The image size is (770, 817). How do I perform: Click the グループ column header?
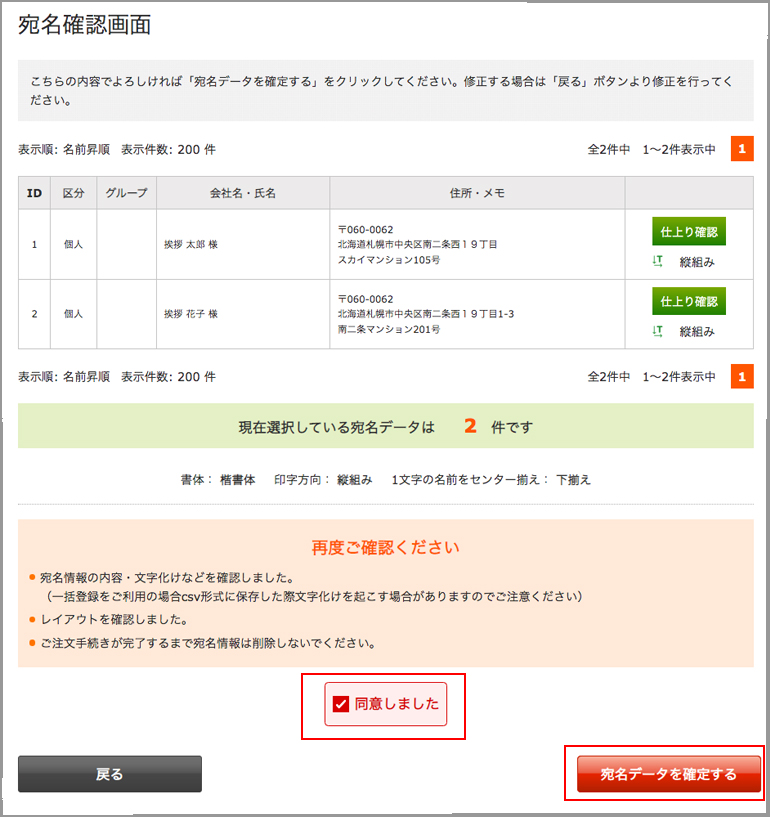(x=126, y=193)
